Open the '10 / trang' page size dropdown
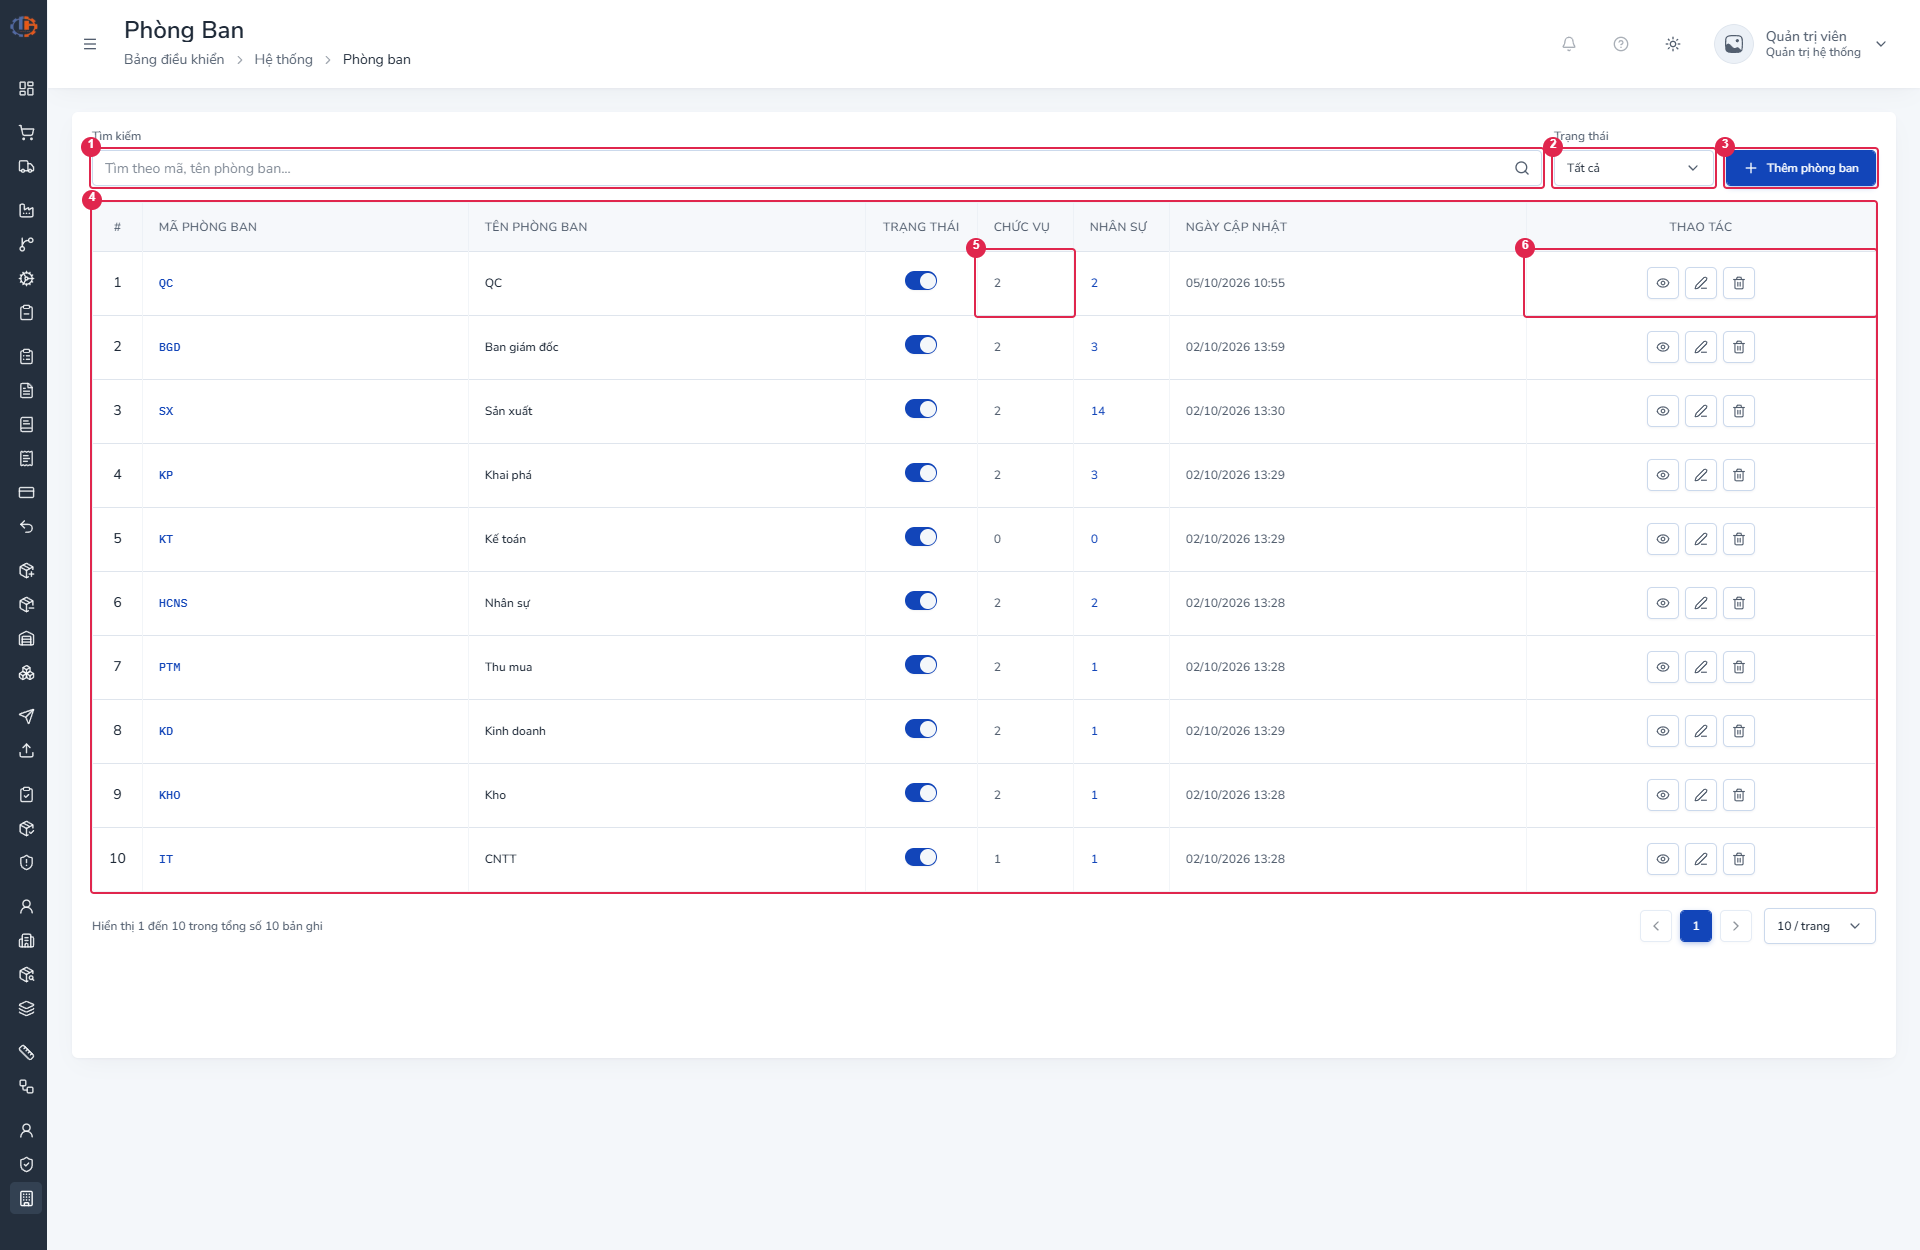This screenshot has height=1250, width=1920. click(x=1820, y=926)
